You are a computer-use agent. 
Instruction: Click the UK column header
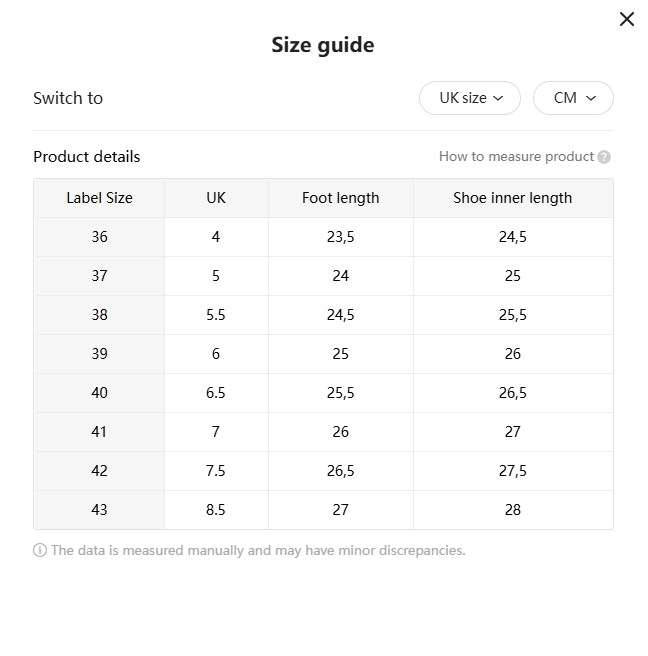point(216,198)
